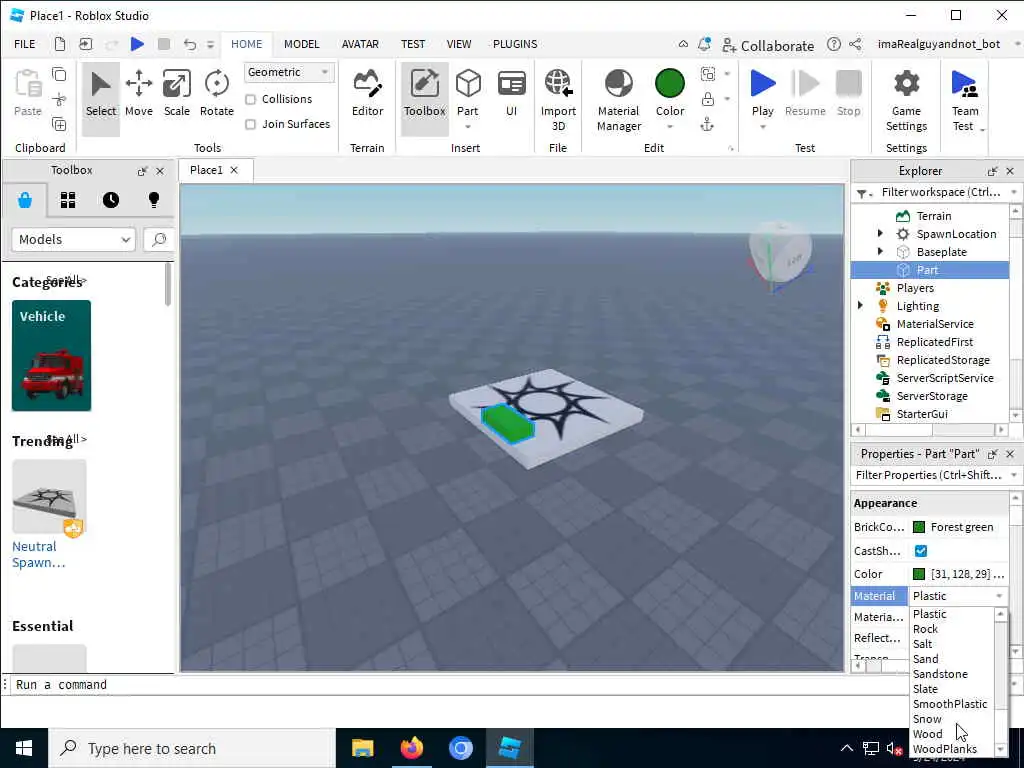
Task: Open the UI insert tool
Action: click(x=511, y=93)
